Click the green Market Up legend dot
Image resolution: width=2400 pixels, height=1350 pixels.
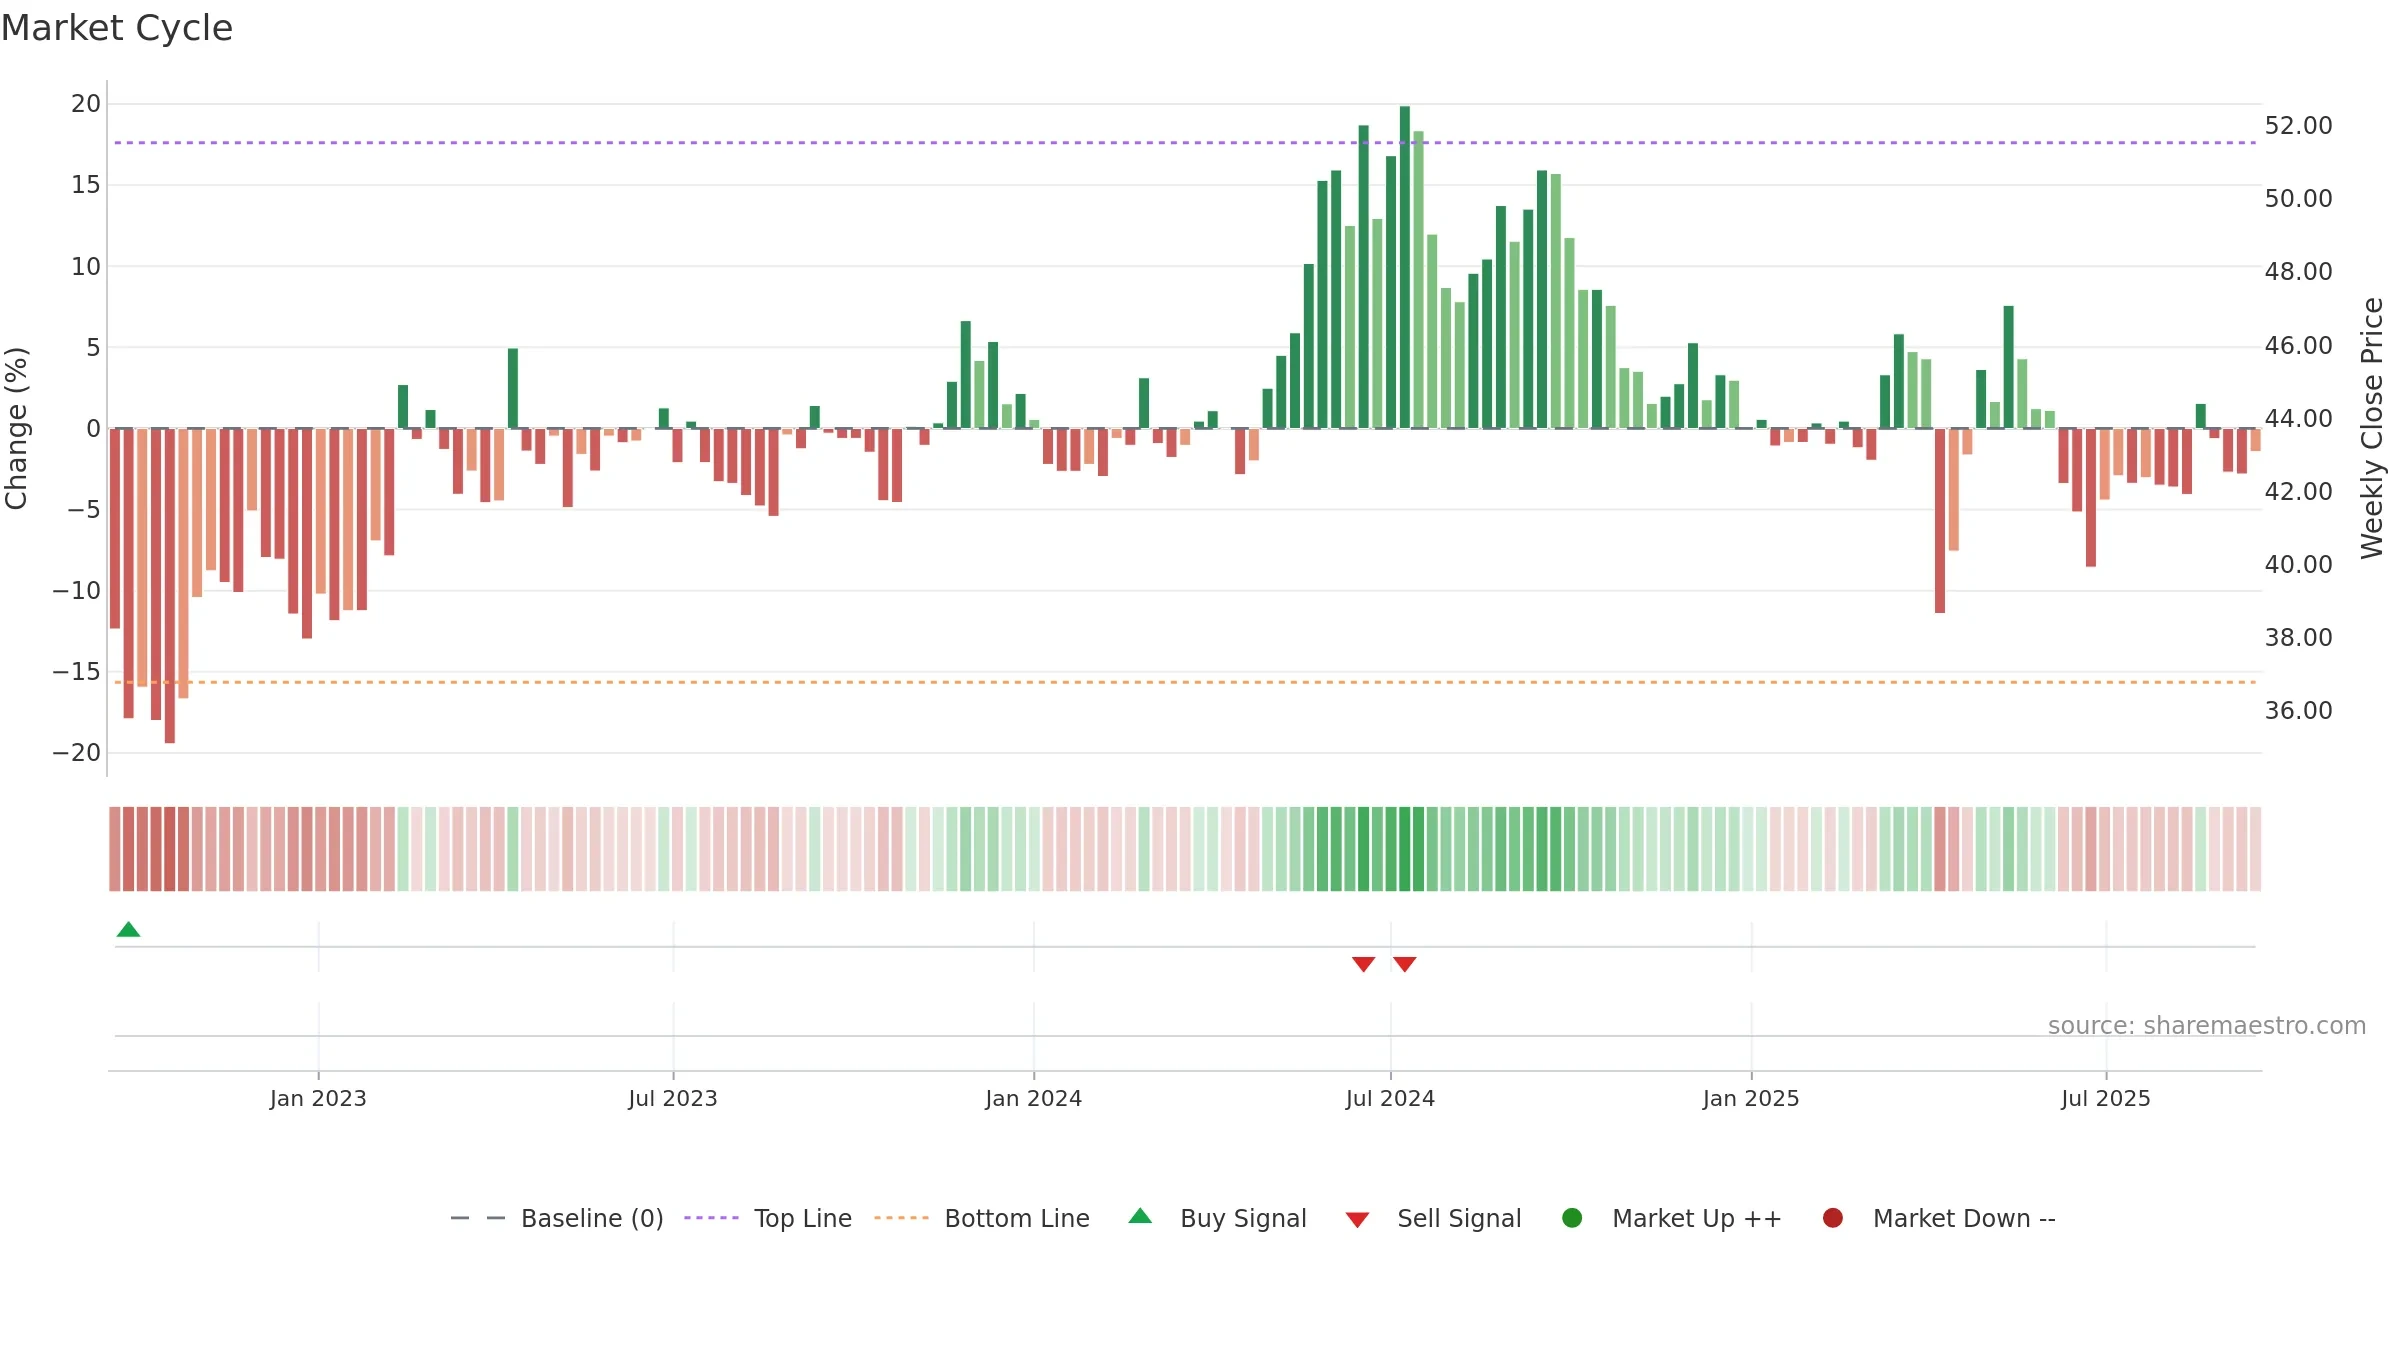tap(1572, 1218)
